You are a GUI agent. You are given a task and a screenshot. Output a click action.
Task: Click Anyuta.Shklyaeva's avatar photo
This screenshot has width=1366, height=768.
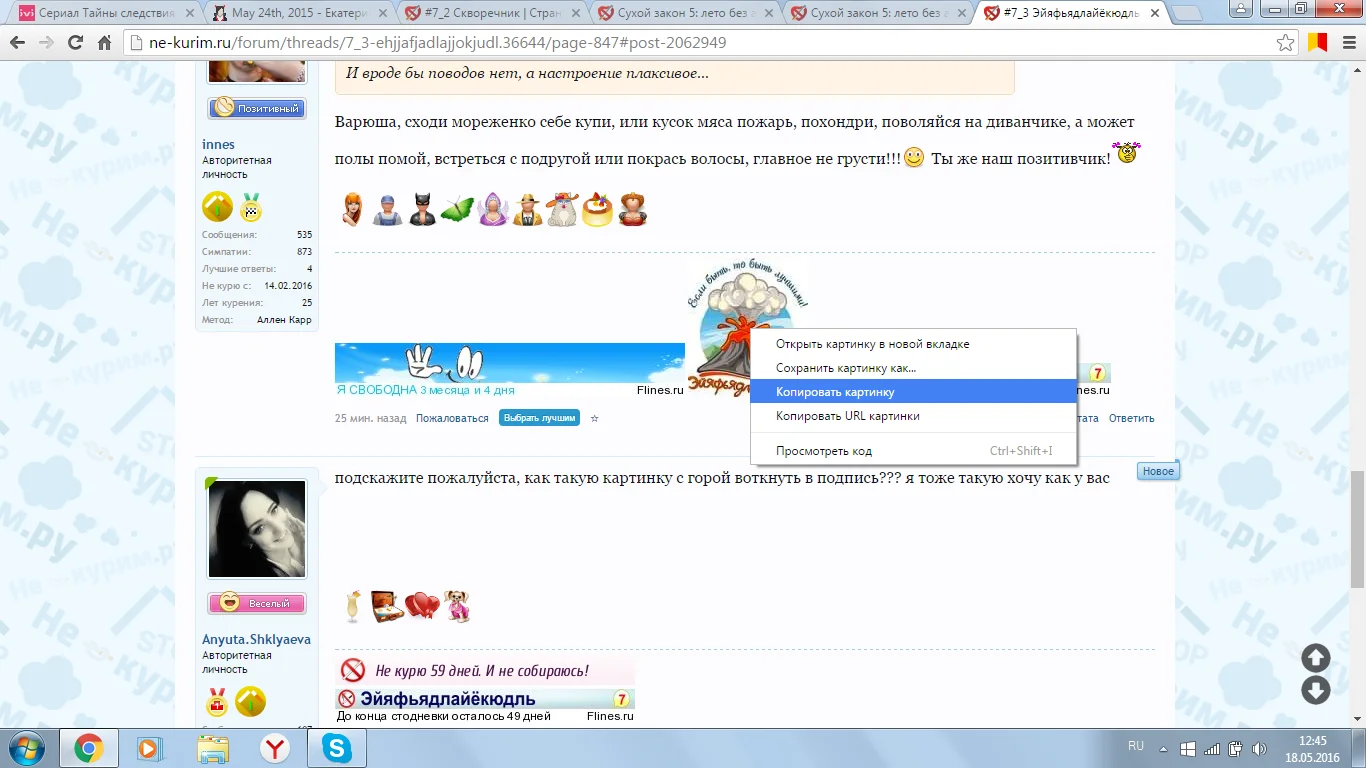click(256, 528)
